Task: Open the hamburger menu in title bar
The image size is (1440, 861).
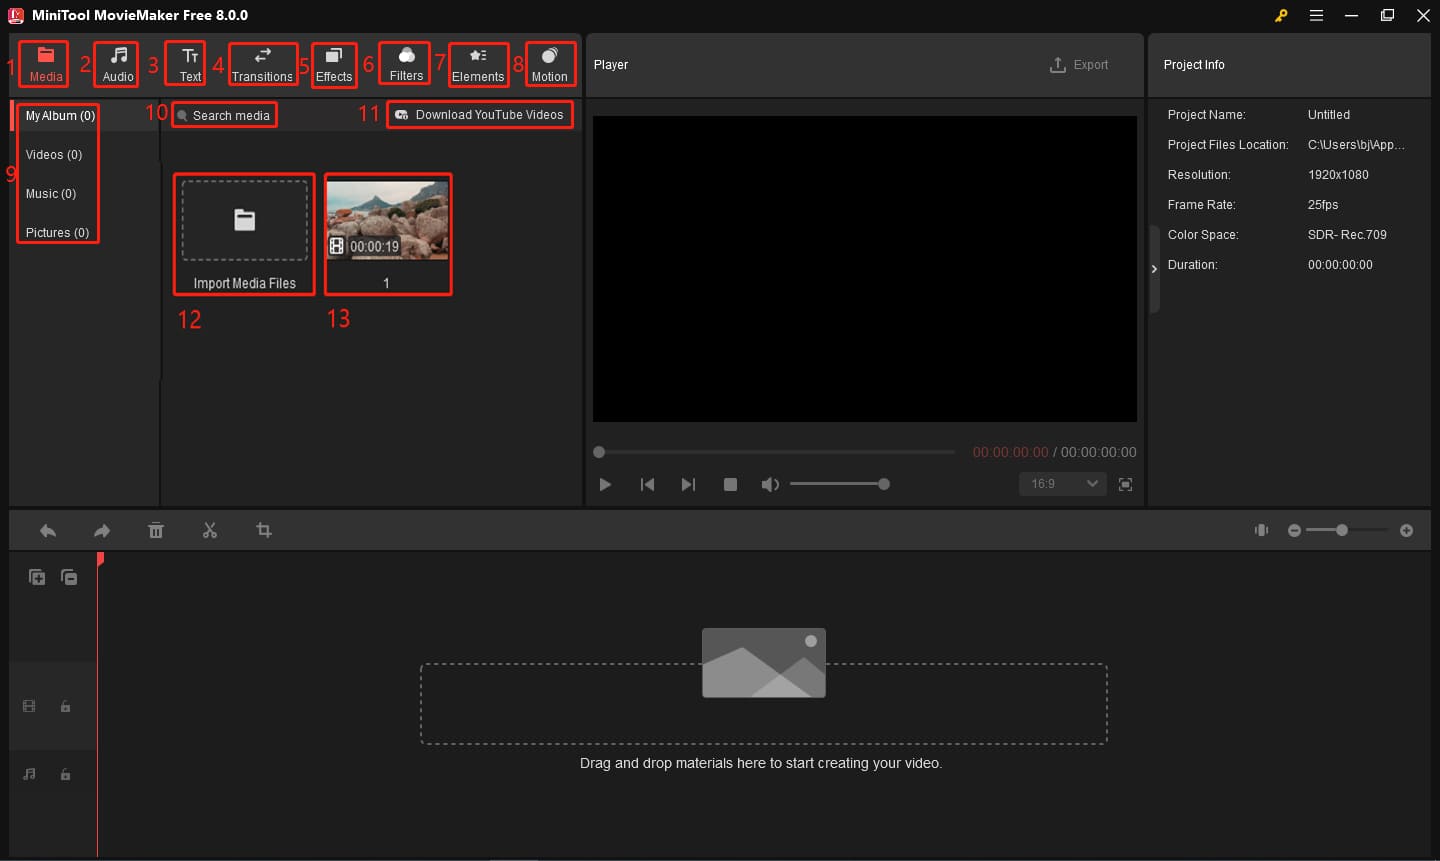Action: click(1316, 16)
